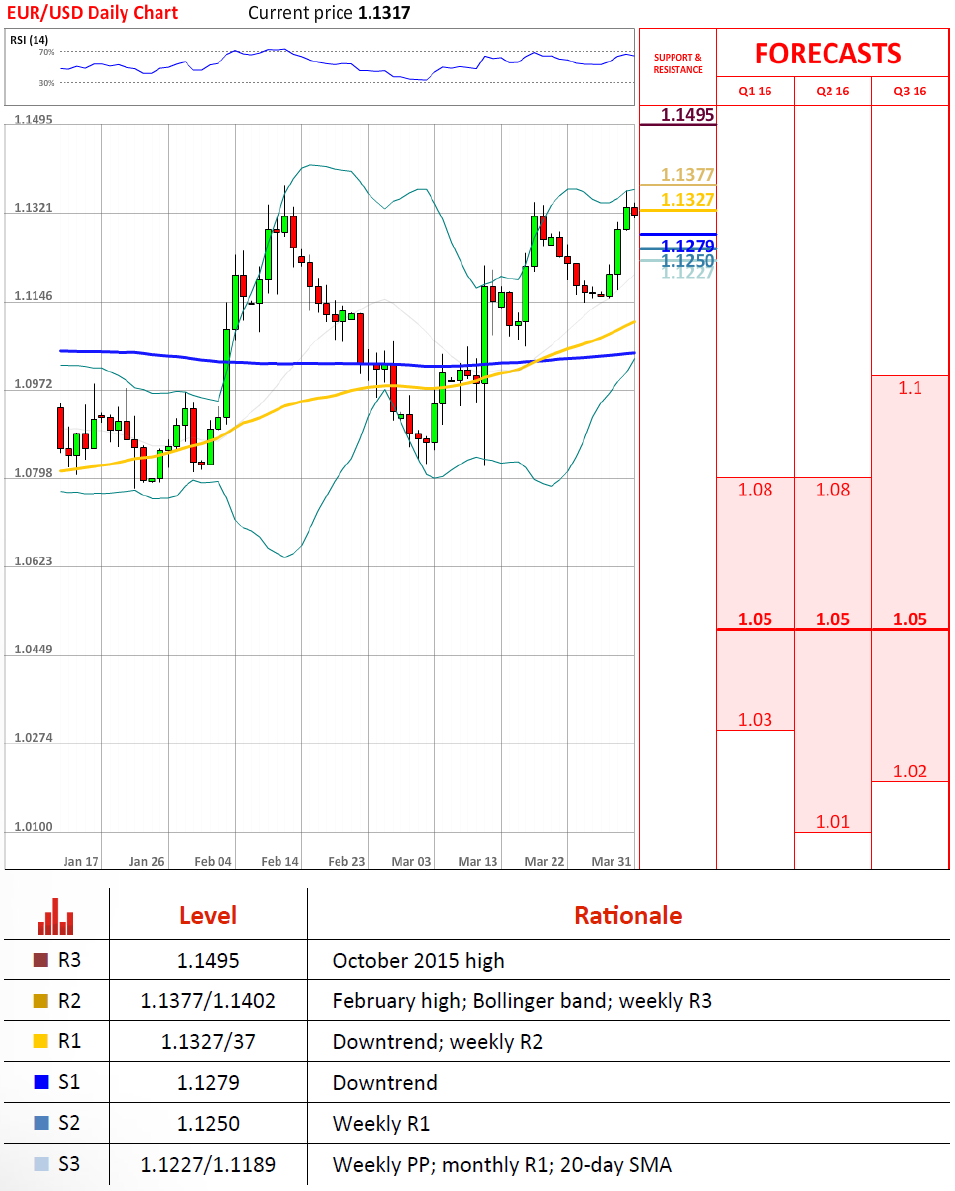Click the October 2015 high rationale
The width and height of the screenshot is (955, 1191).
click(x=419, y=961)
